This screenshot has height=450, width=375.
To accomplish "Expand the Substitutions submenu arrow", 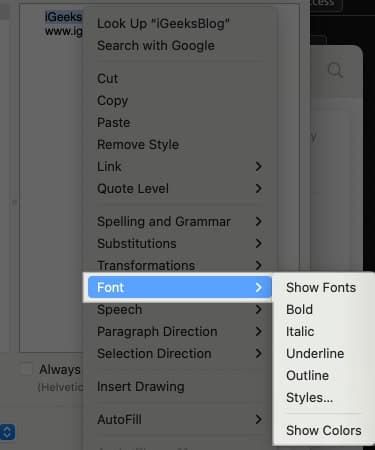I will (258, 244).
